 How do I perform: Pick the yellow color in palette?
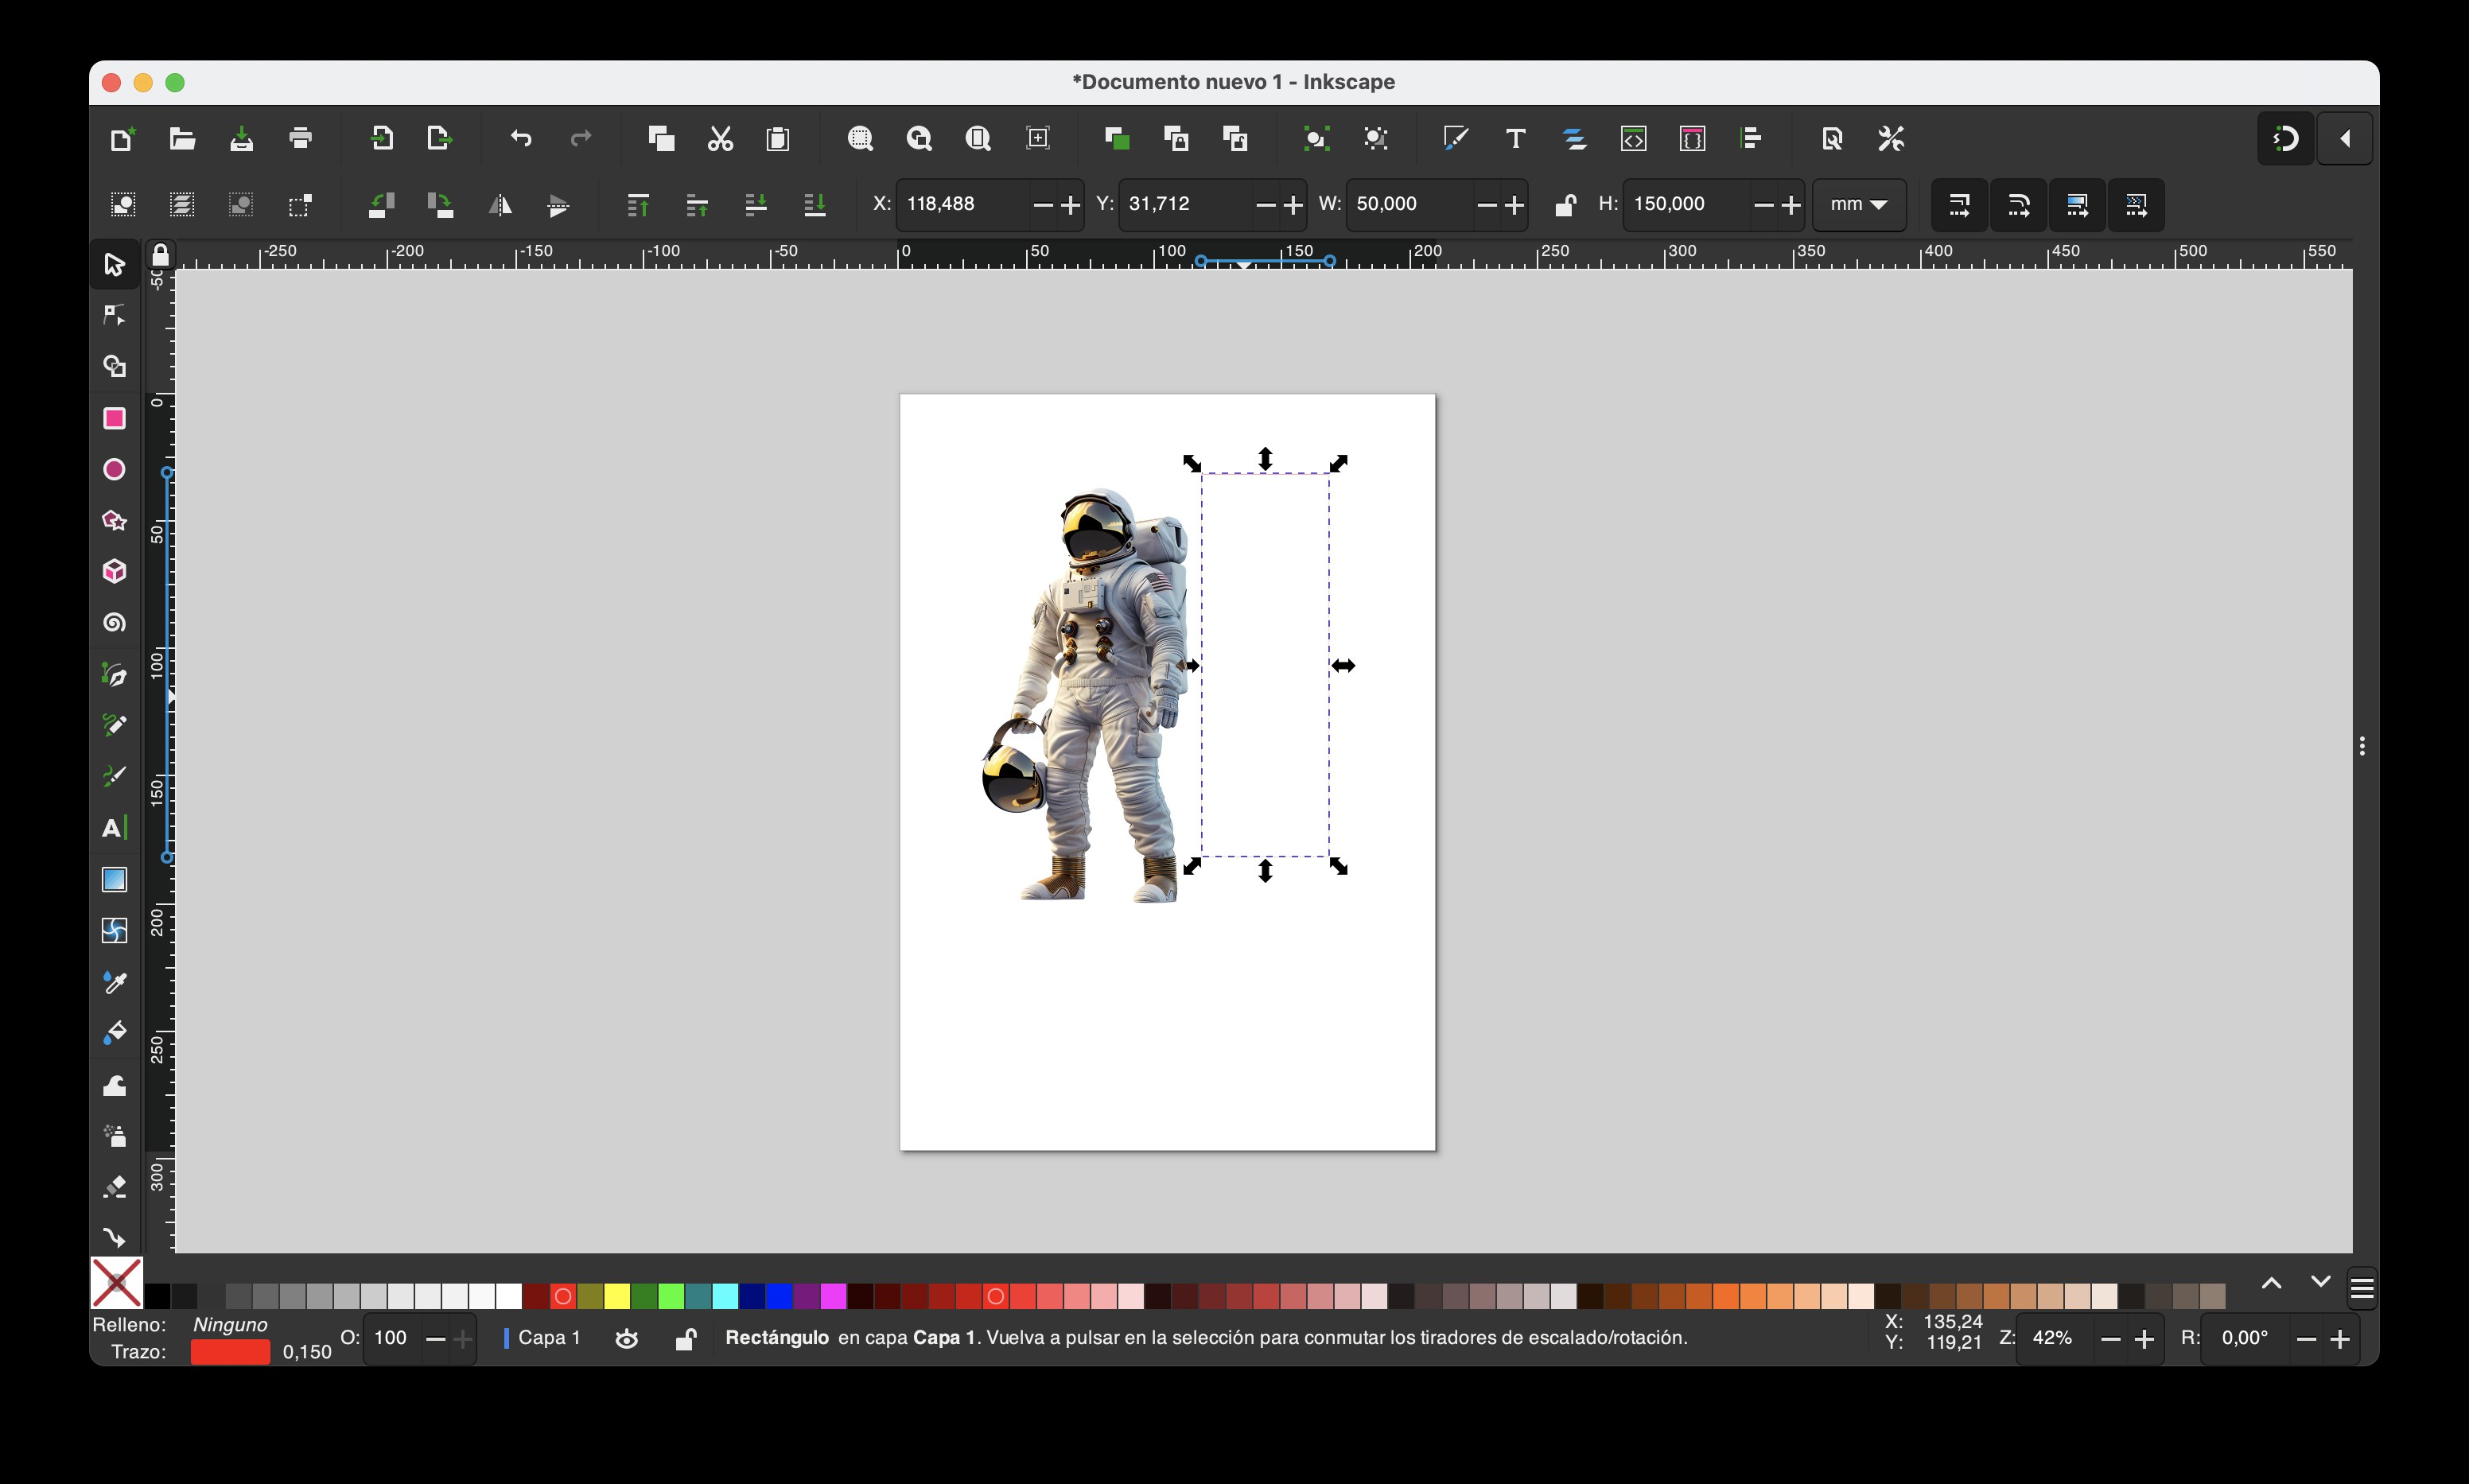coord(617,1297)
